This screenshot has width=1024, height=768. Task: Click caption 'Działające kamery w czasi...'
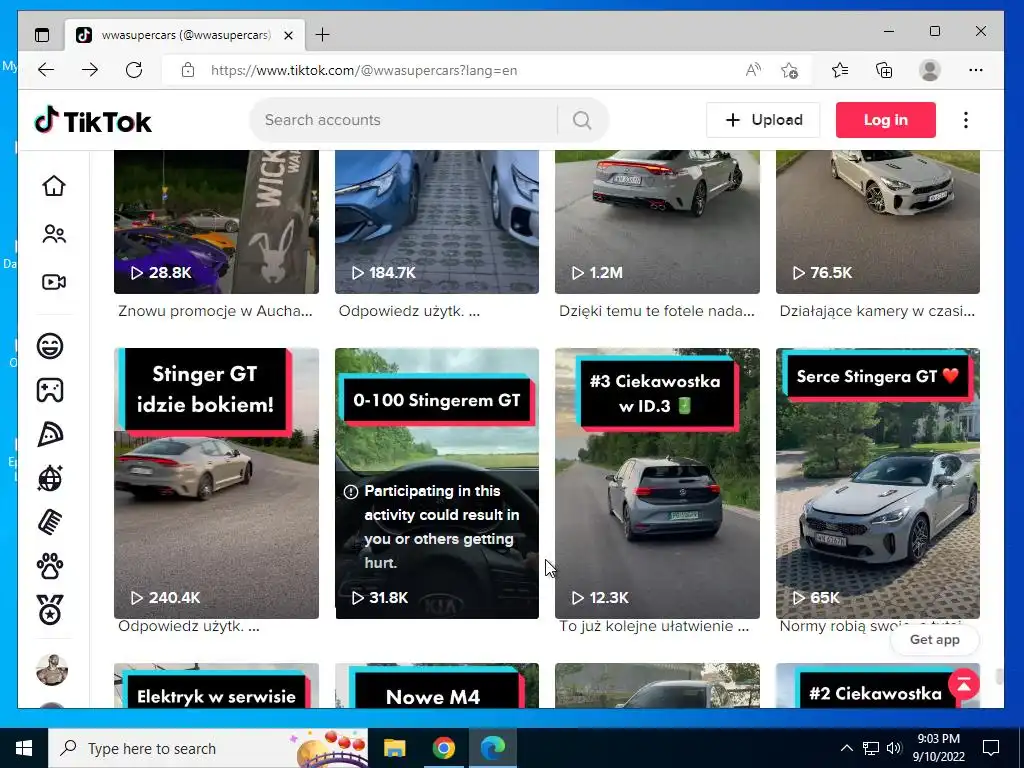coord(877,312)
